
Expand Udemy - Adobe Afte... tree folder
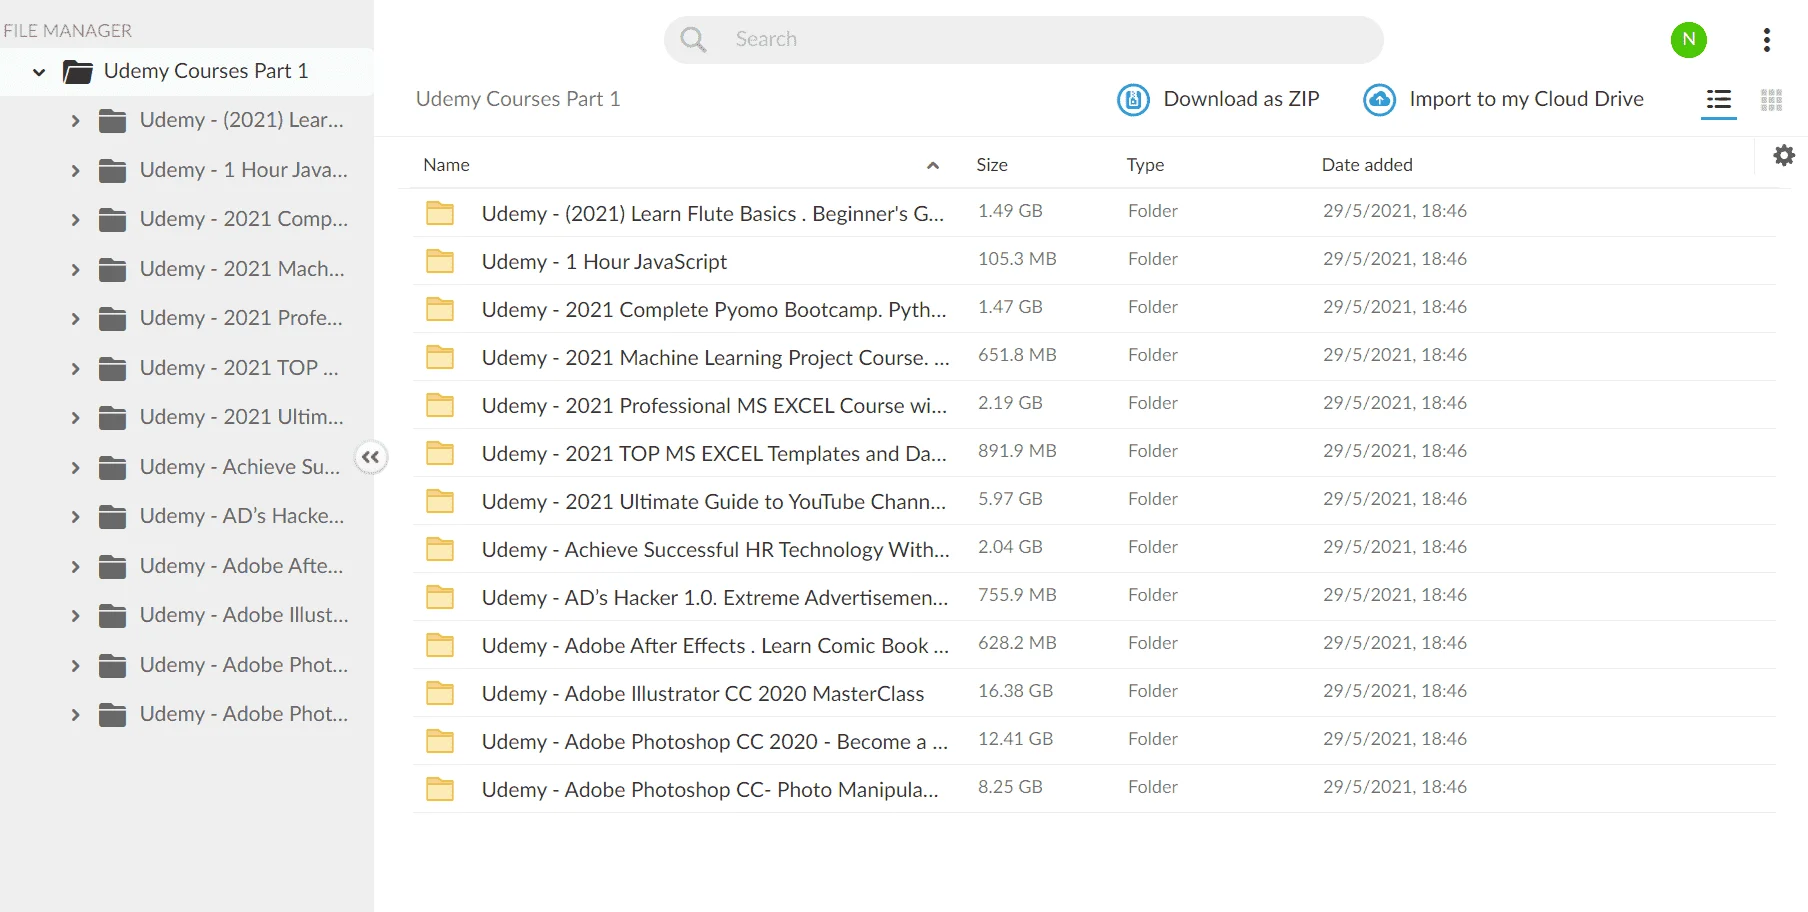(x=75, y=567)
